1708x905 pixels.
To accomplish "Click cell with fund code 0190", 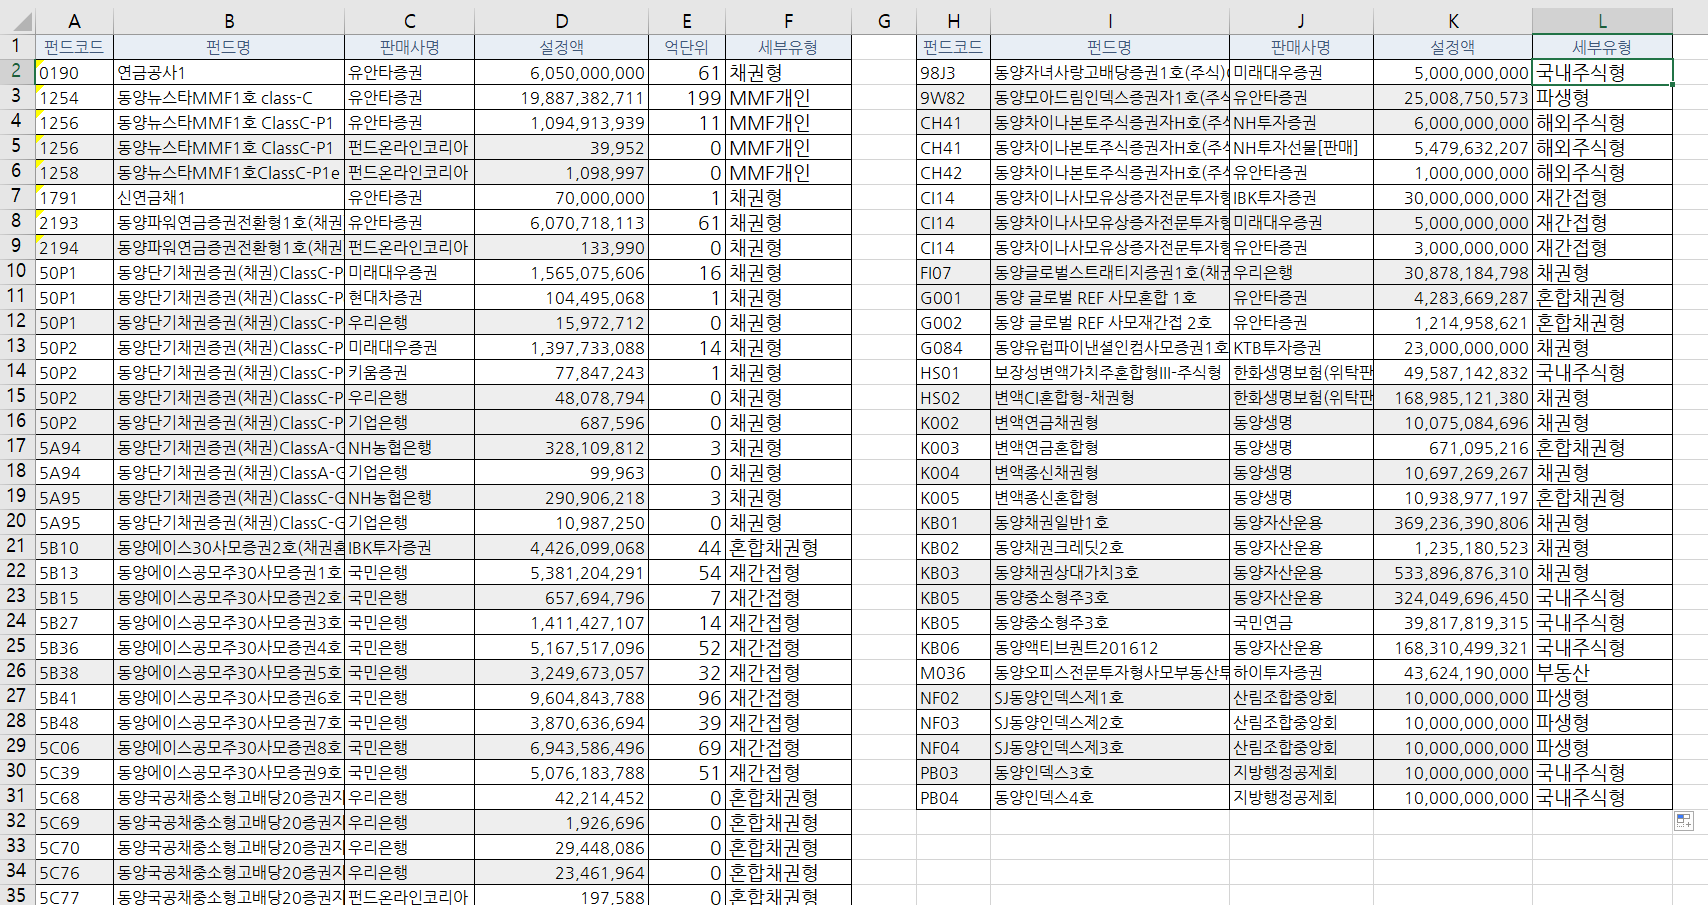I will 75,72.
